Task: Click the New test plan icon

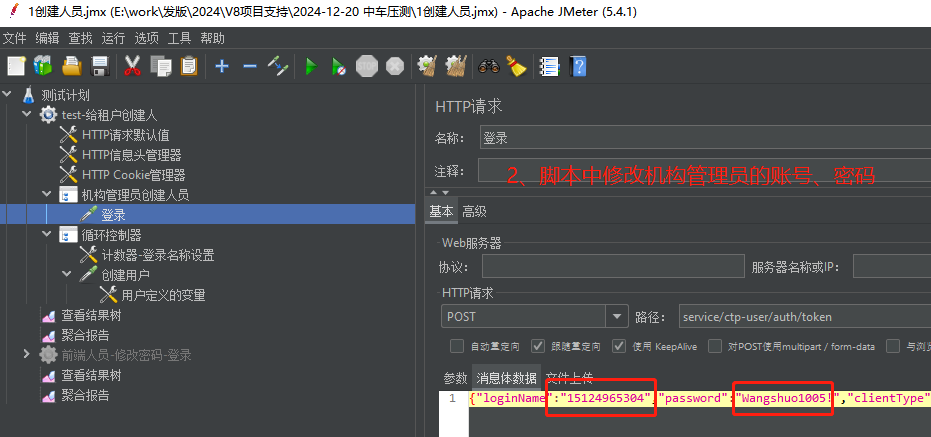Action: coord(17,65)
